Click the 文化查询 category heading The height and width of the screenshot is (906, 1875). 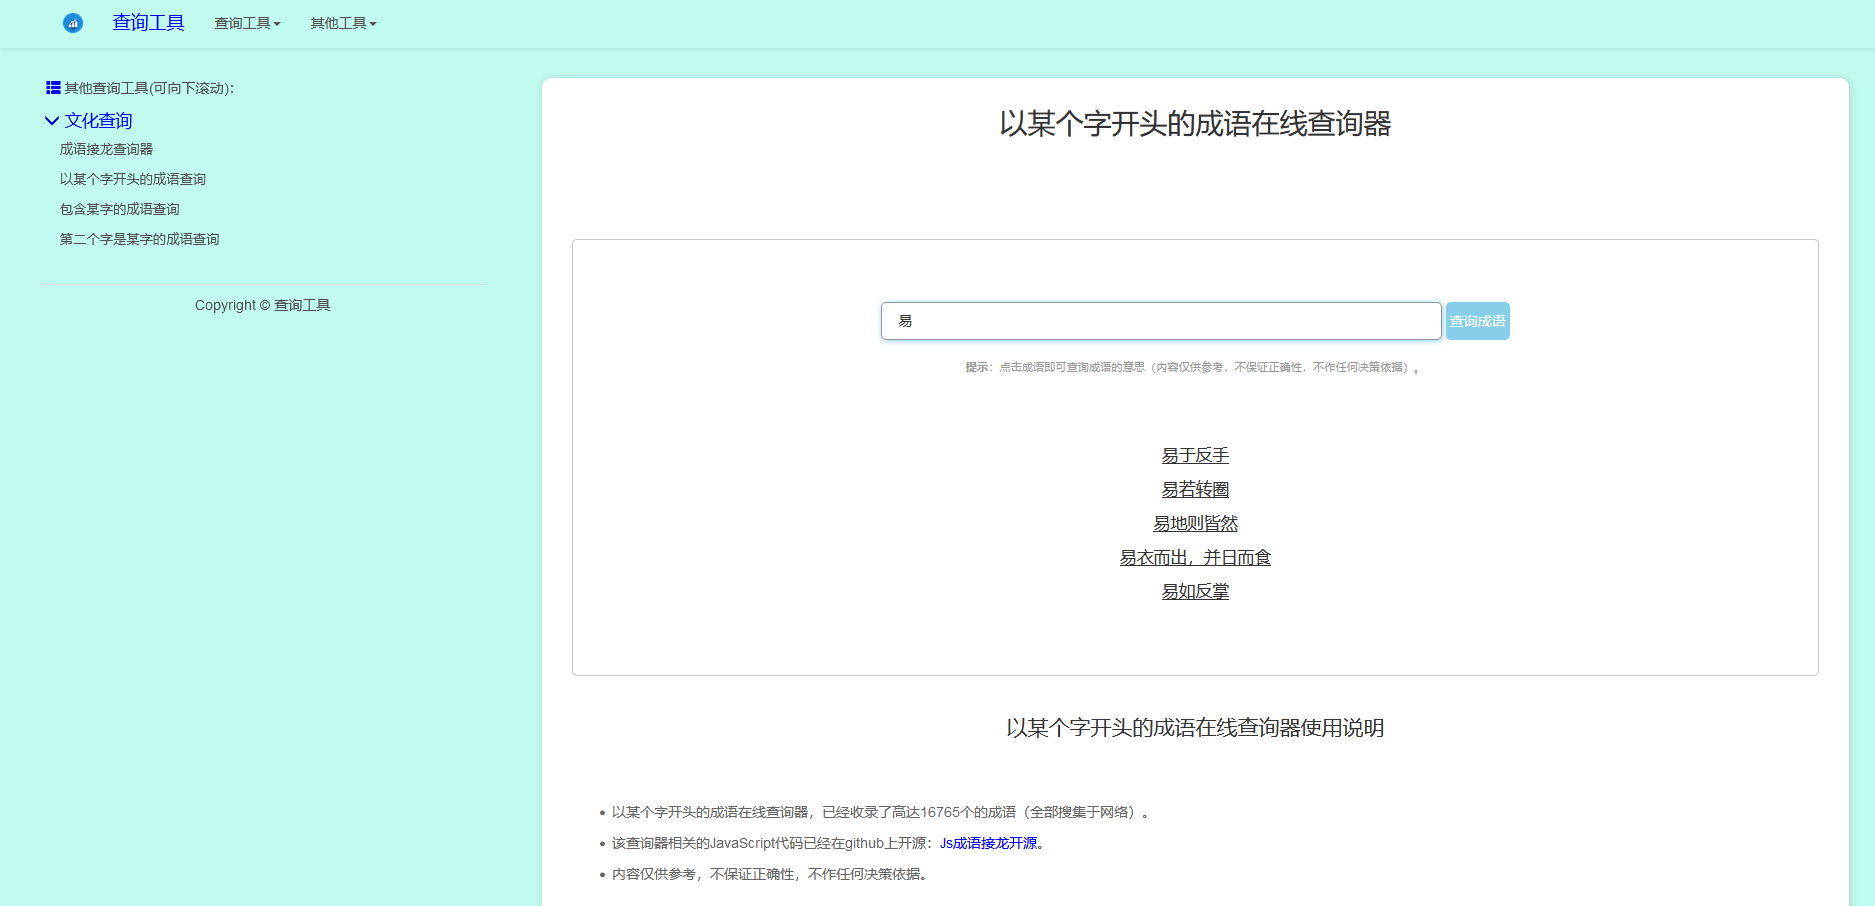tap(98, 121)
